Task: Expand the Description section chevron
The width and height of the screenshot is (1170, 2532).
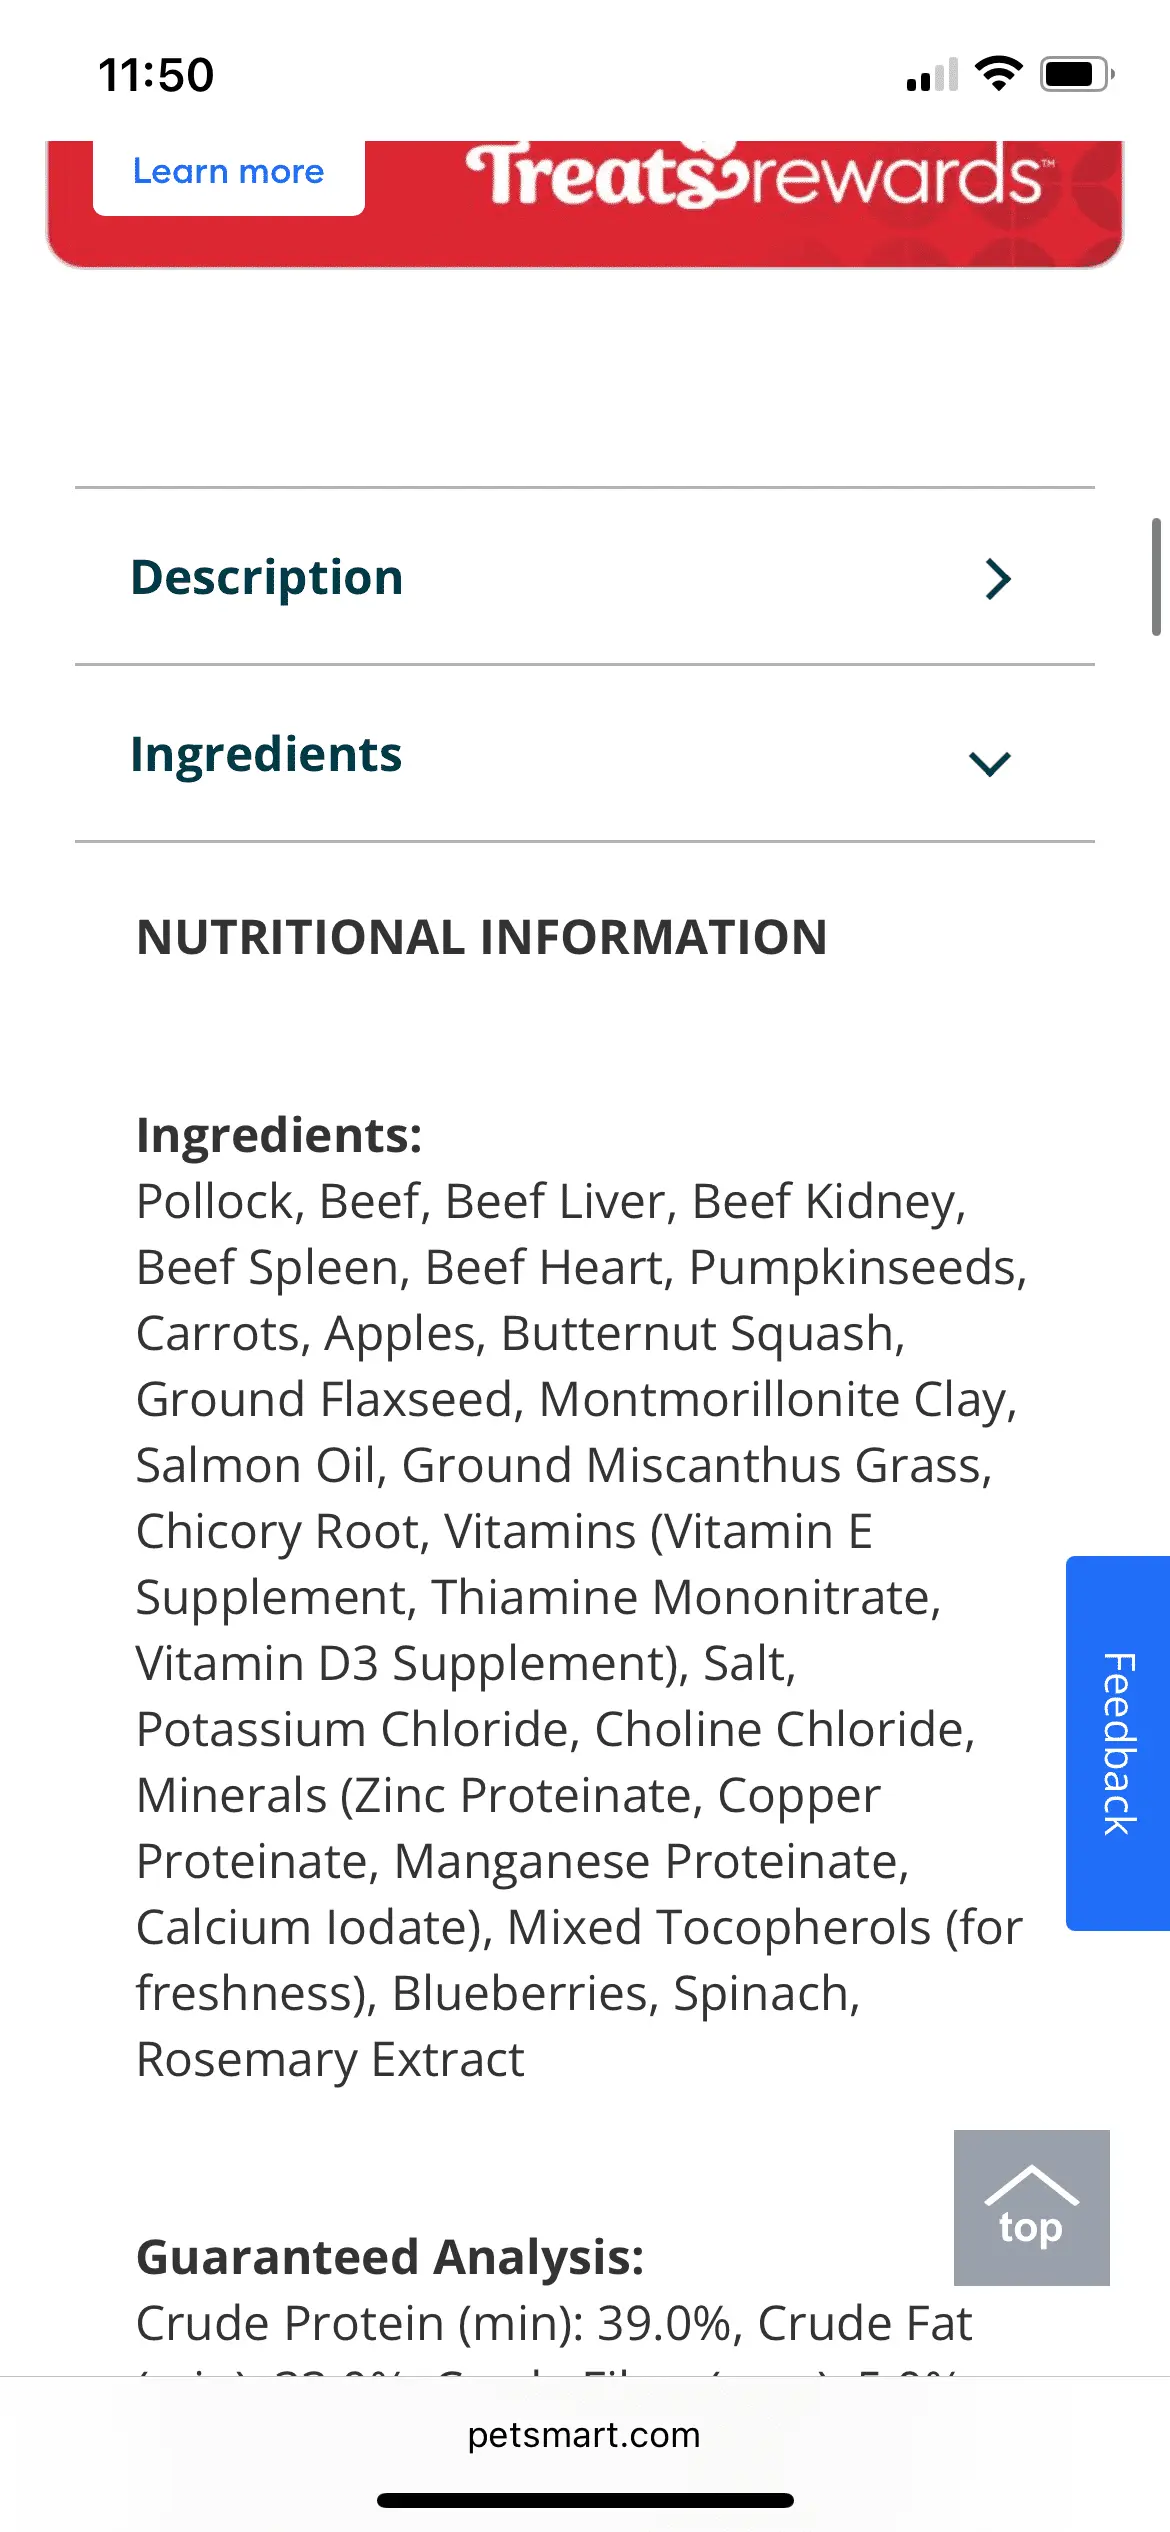Action: [998, 579]
